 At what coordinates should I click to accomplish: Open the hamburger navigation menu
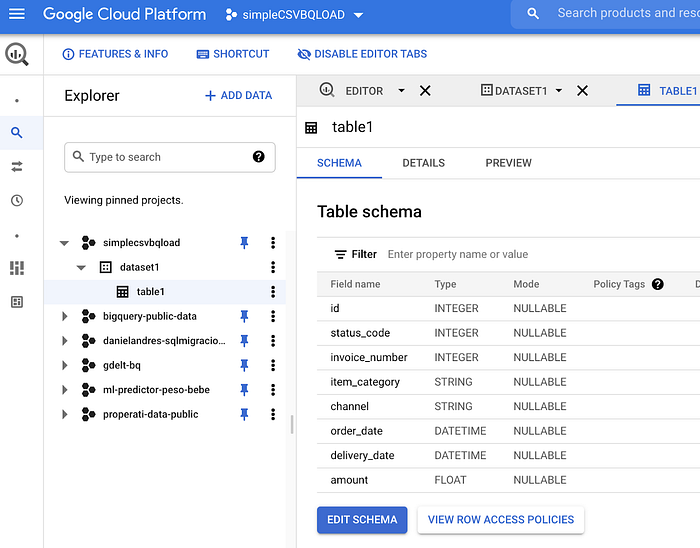17,14
